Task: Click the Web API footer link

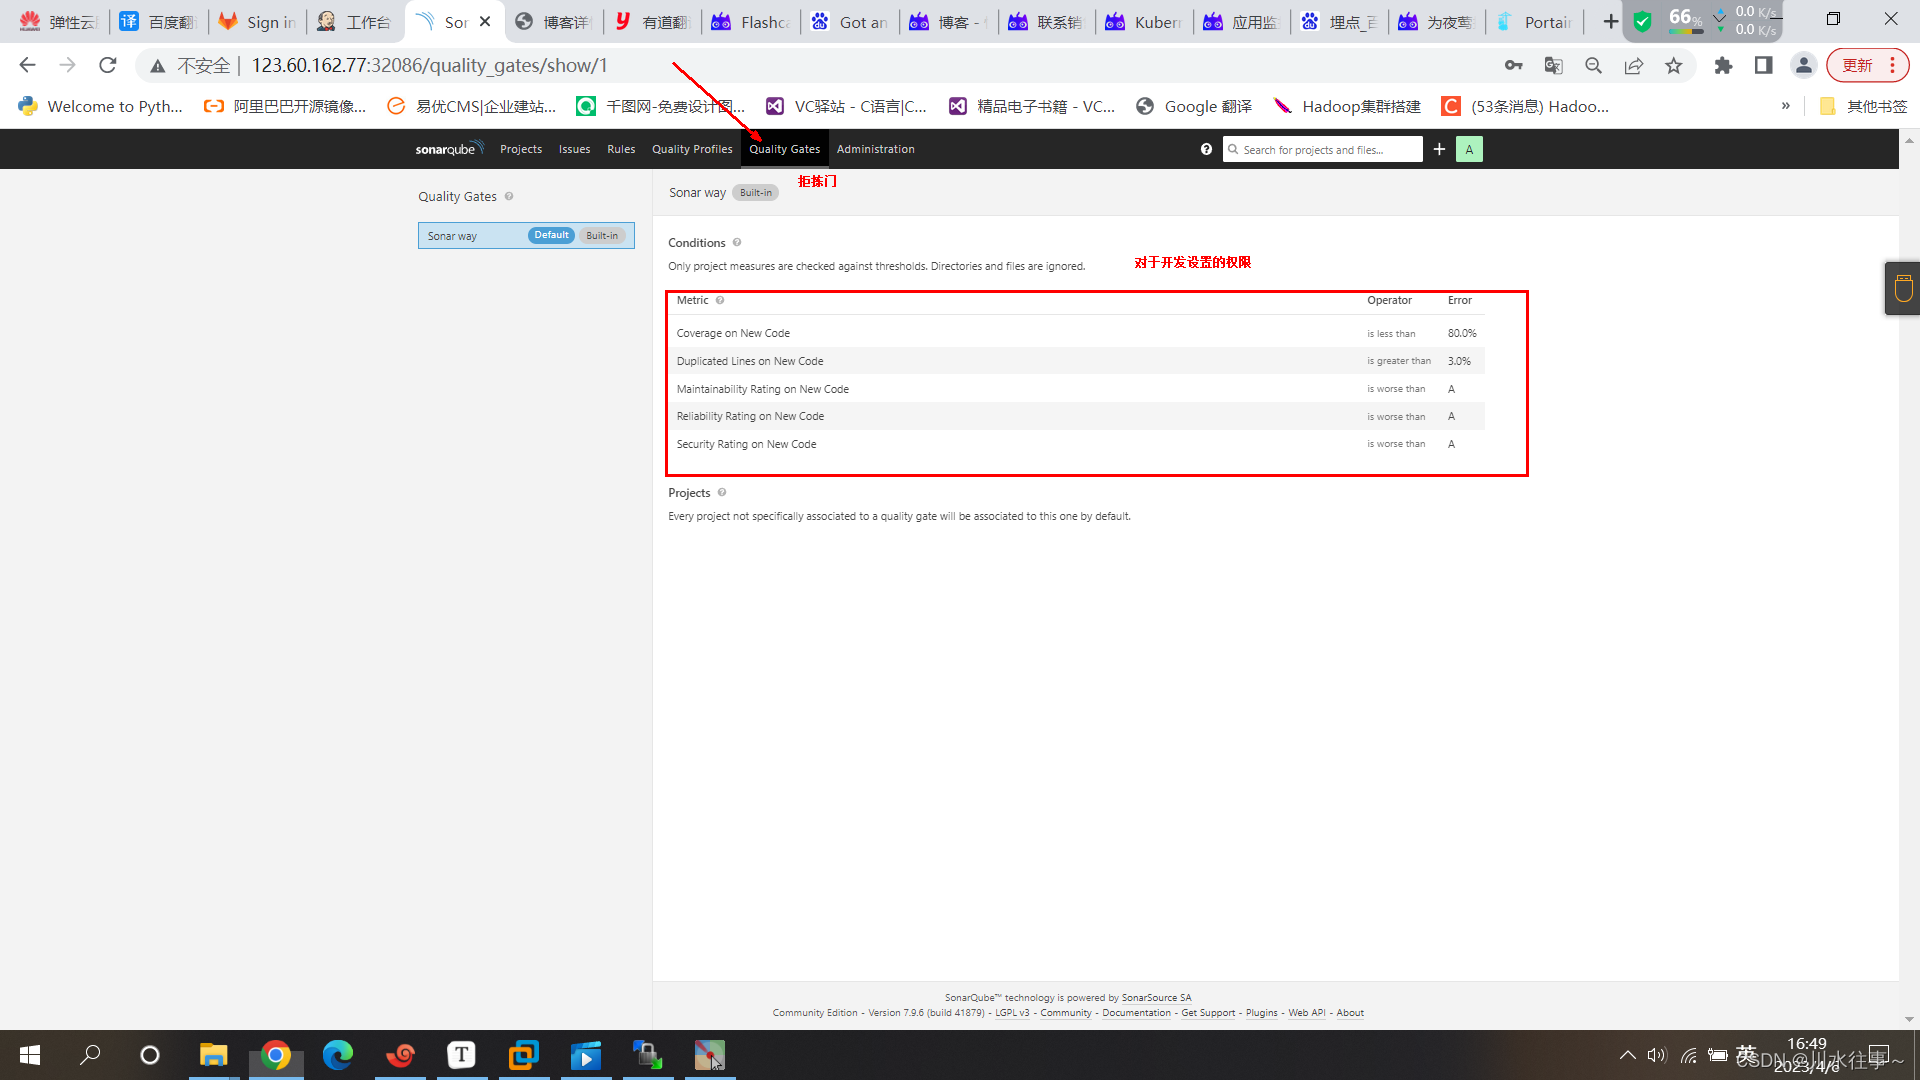Action: [x=1306, y=1013]
